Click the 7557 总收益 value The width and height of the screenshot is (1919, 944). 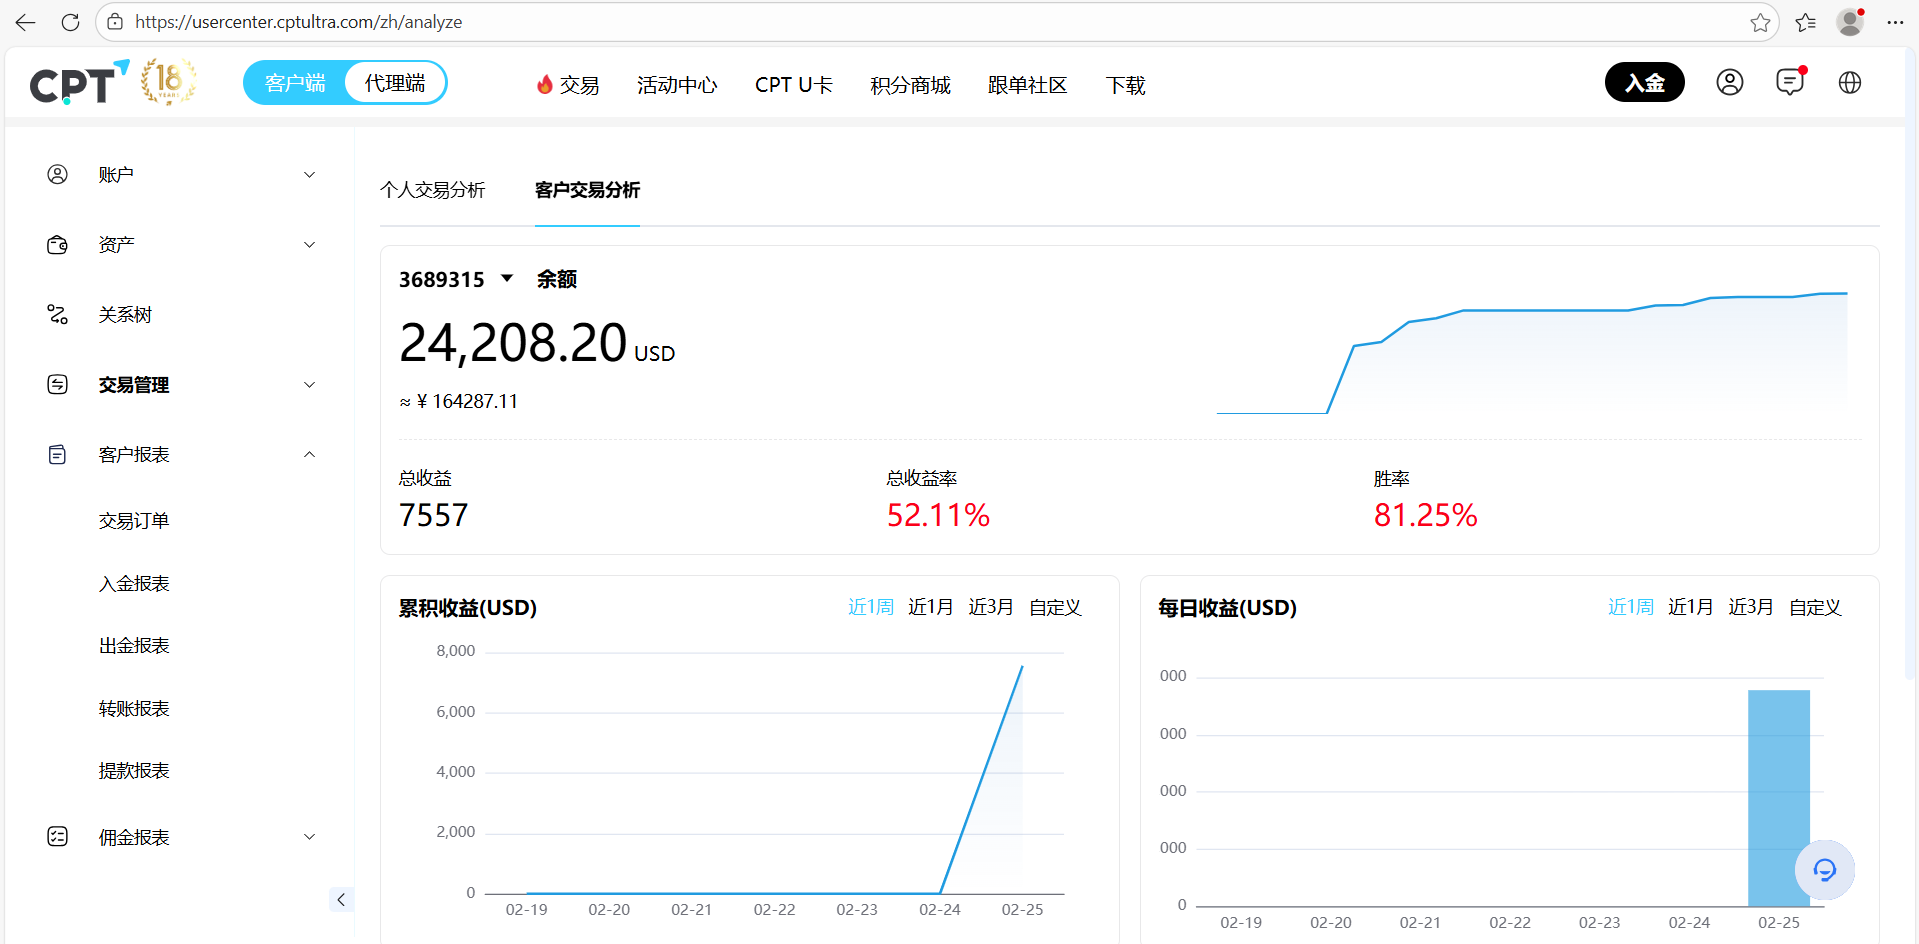point(434,515)
